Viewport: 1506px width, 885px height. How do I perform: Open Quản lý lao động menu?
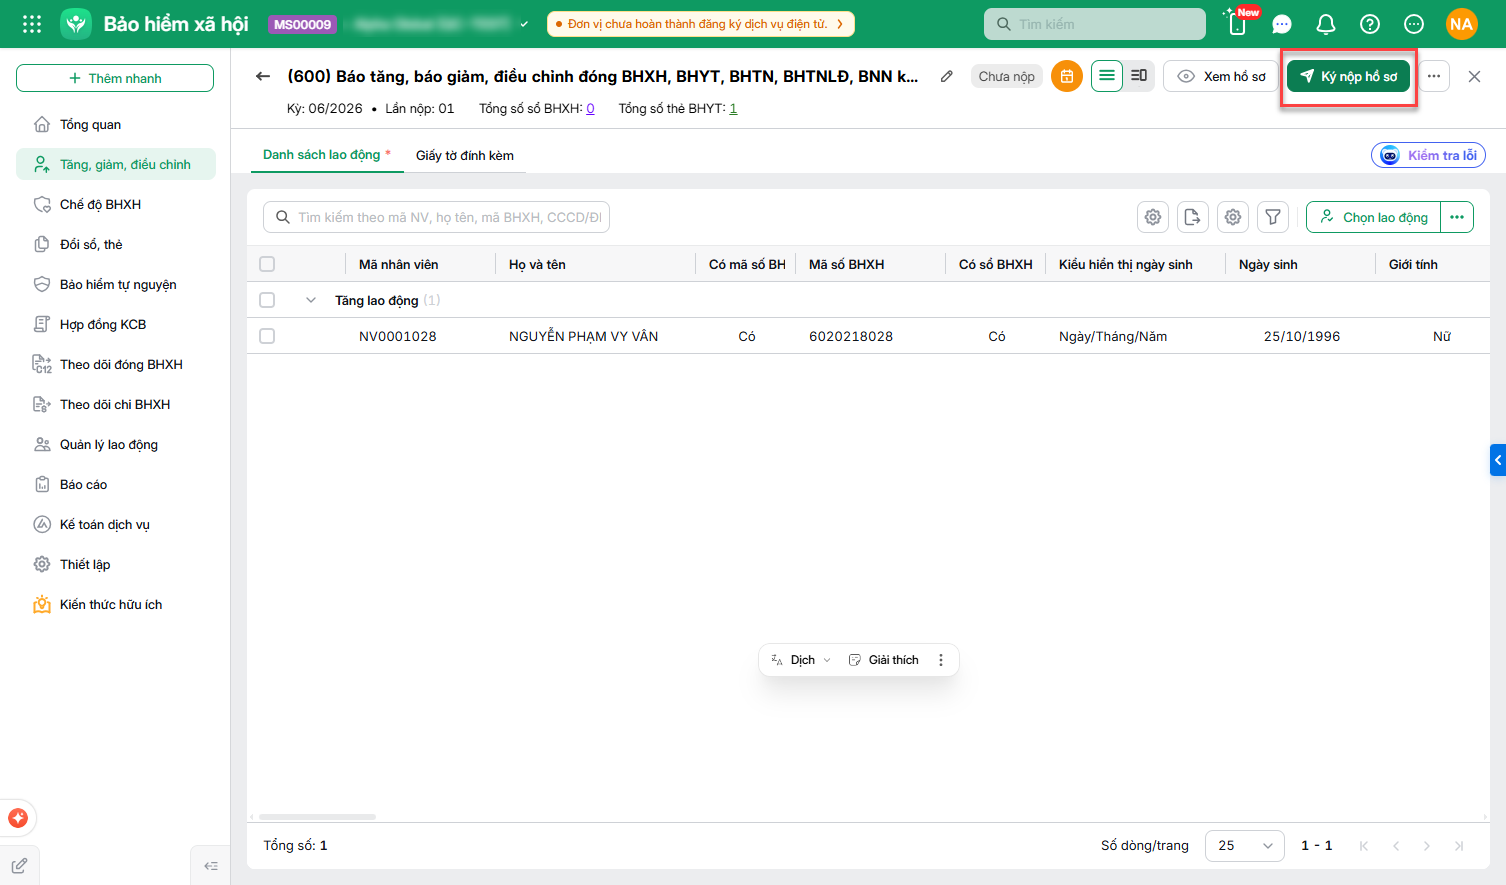(x=115, y=444)
